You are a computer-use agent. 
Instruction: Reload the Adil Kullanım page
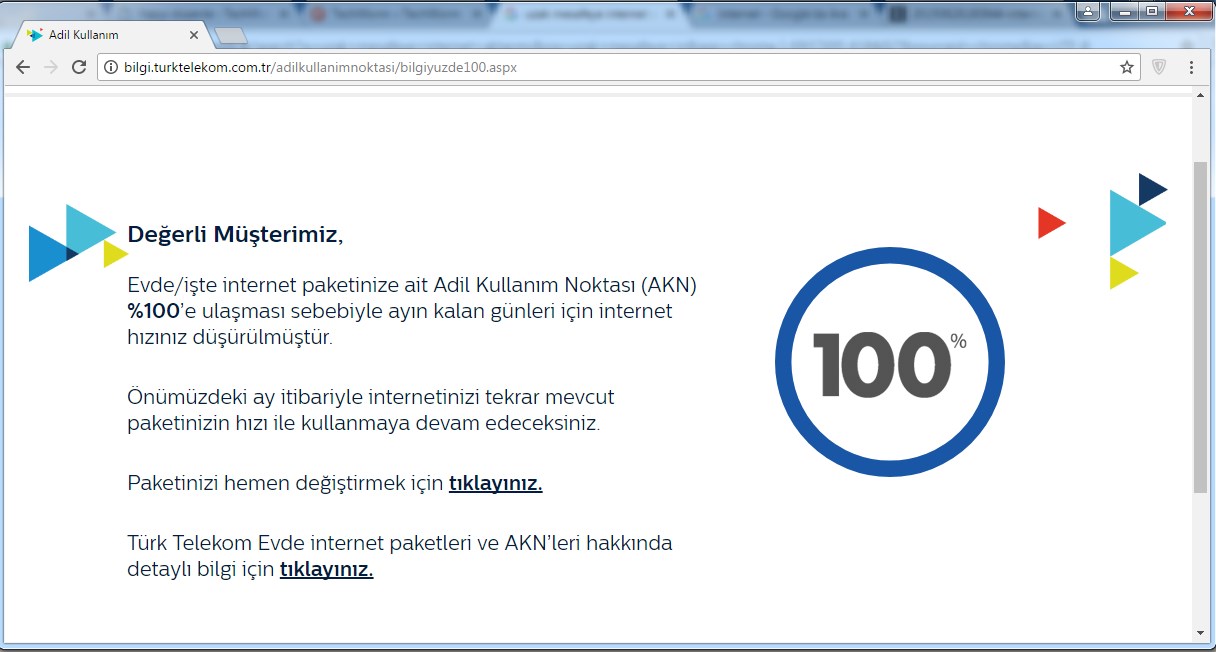point(79,67)
